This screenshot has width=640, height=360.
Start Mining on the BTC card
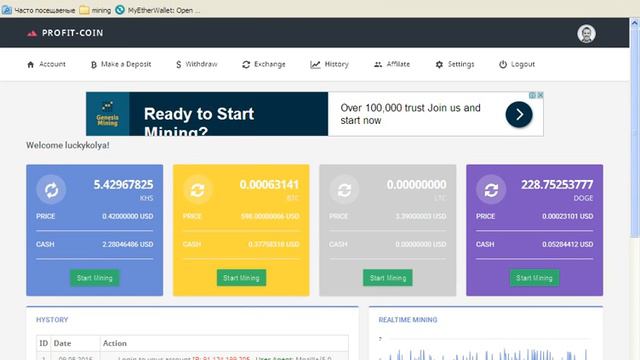point(241,278)
